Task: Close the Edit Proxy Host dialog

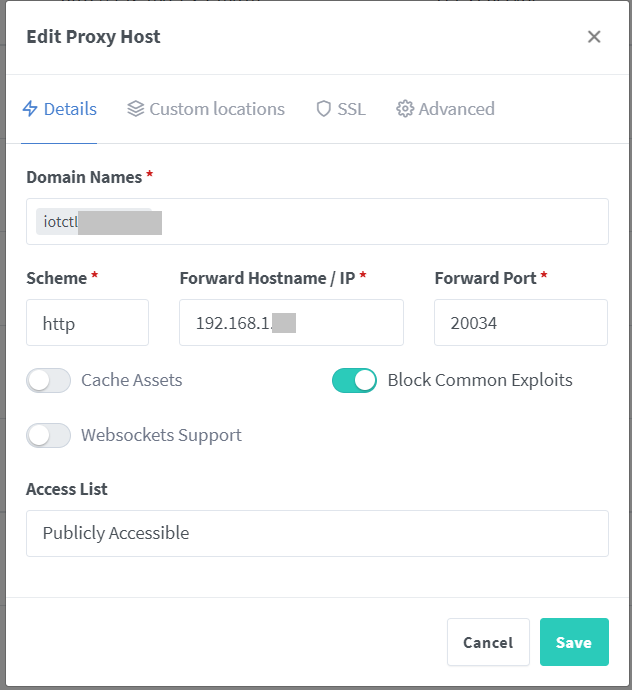Action: (x=594, y=37)
